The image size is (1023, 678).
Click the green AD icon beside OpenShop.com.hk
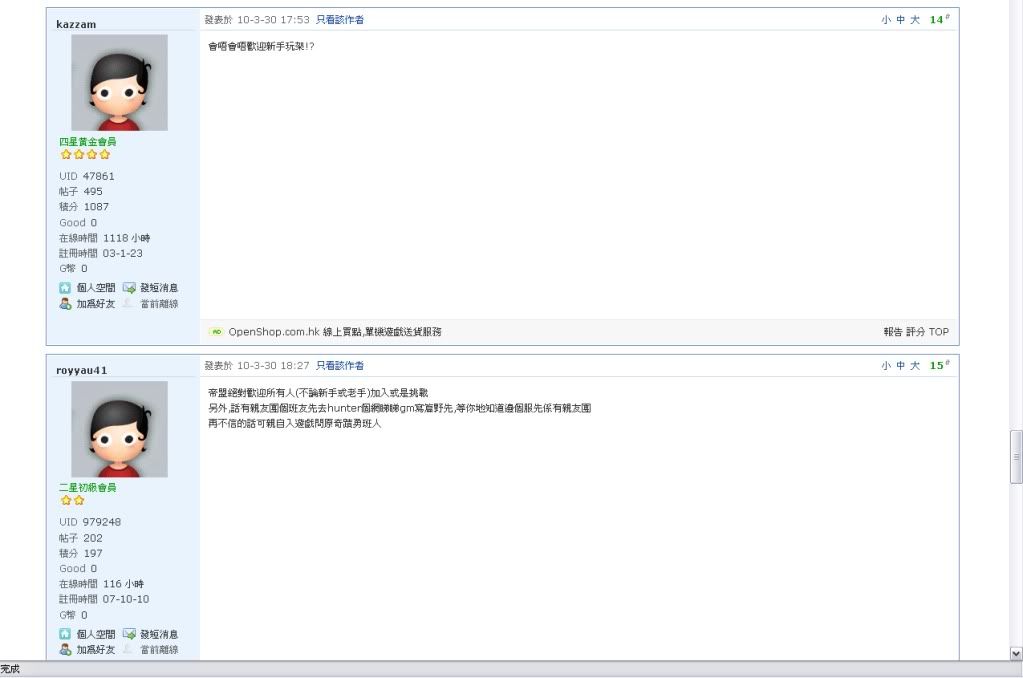click(x=216, y=332)
